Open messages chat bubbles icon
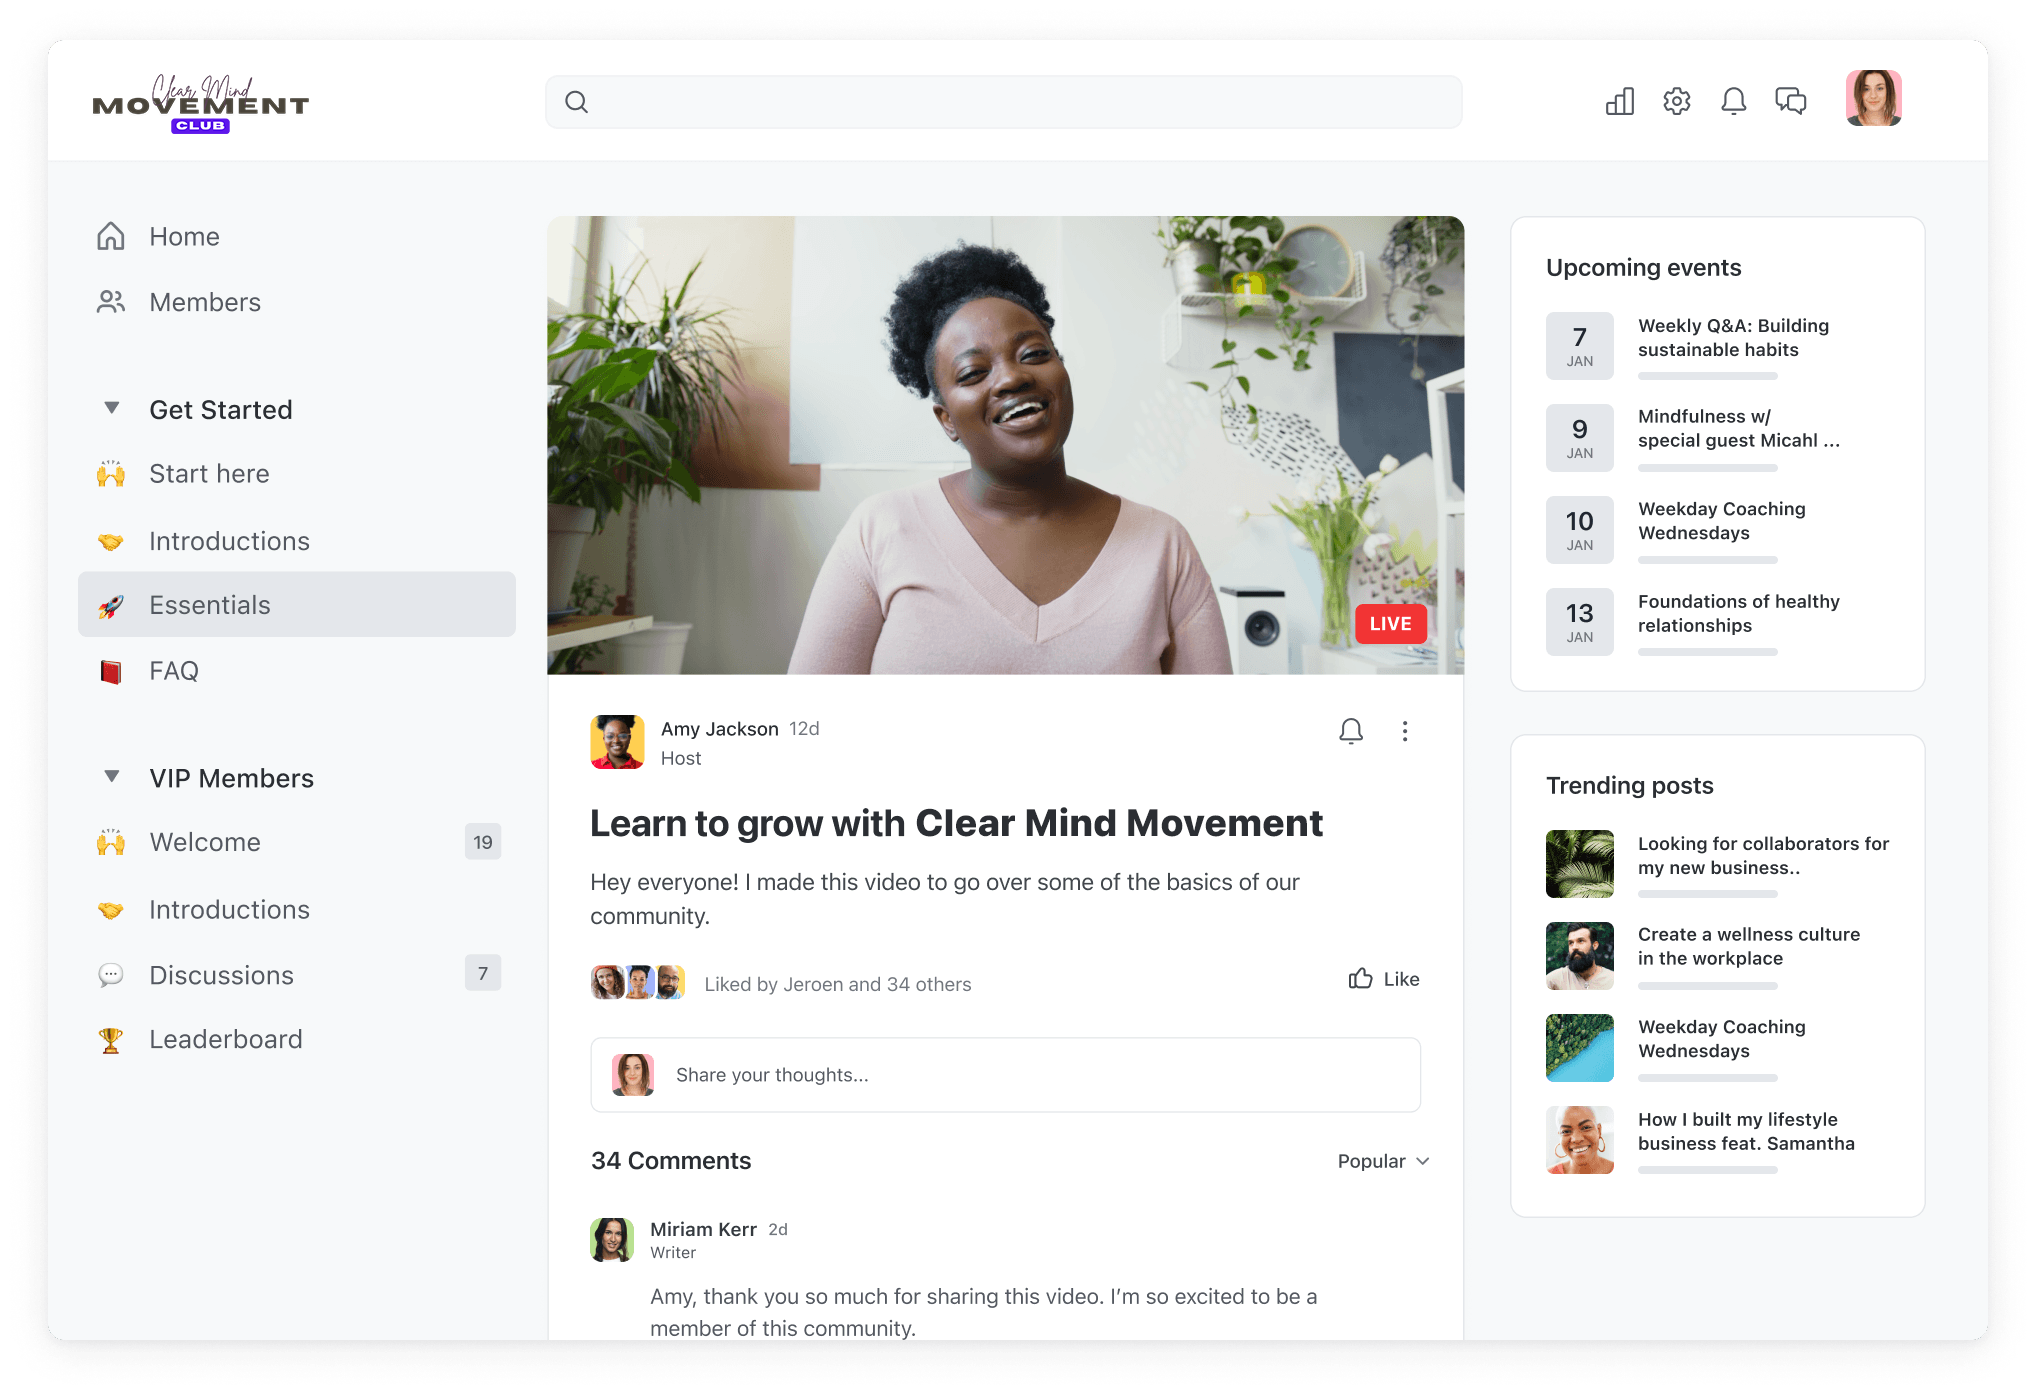The height and width of the screenshot is (1396, 2036). (1790, 101)
